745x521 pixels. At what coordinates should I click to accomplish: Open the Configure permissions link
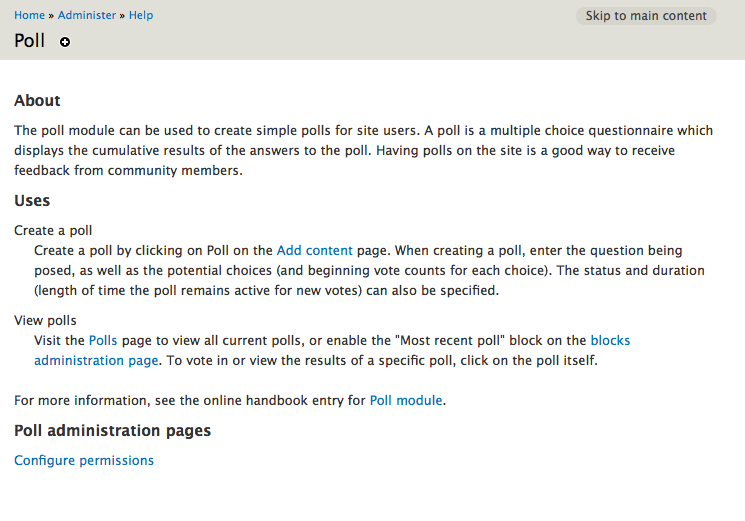tap(84, 460)
